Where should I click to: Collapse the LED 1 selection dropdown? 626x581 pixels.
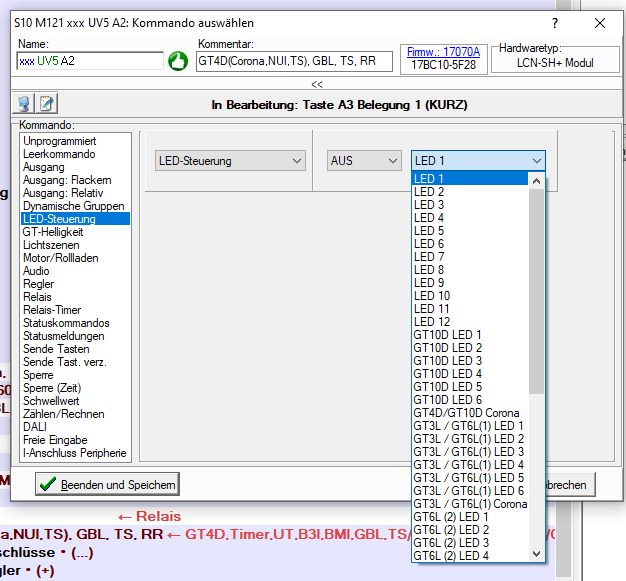[537, 160]
